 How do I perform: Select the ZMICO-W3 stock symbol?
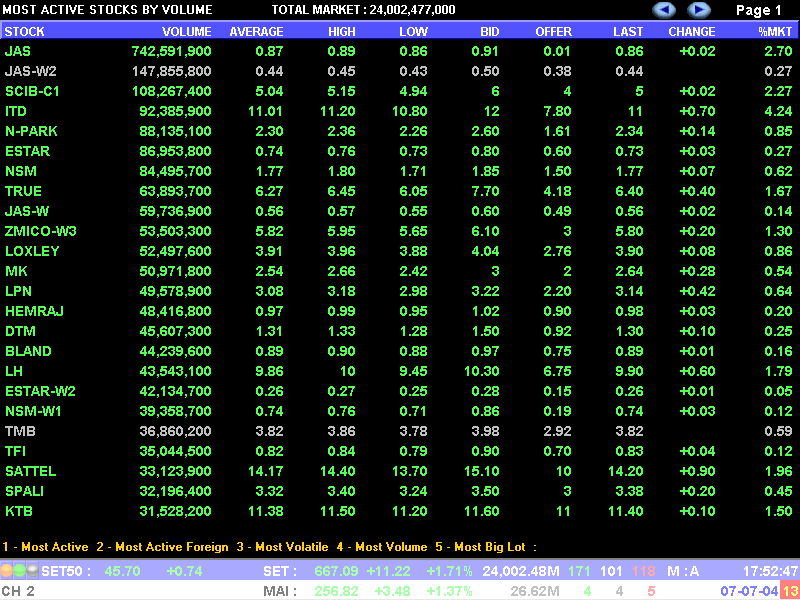pos(41,231)
